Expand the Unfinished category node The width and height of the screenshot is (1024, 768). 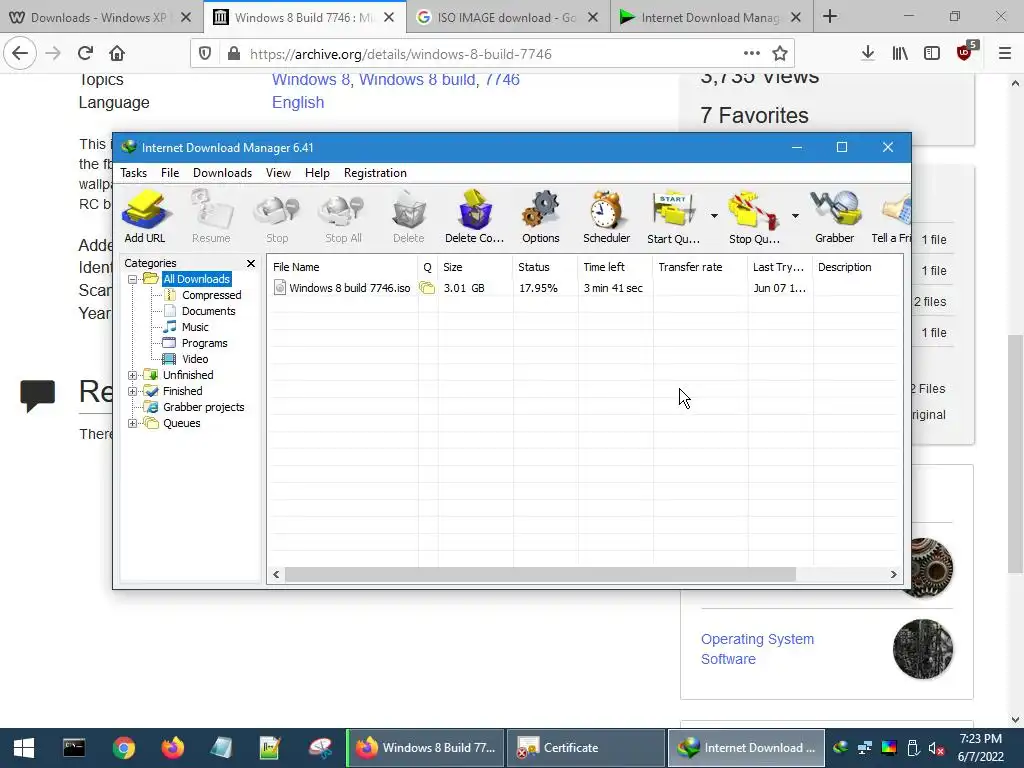133,376
